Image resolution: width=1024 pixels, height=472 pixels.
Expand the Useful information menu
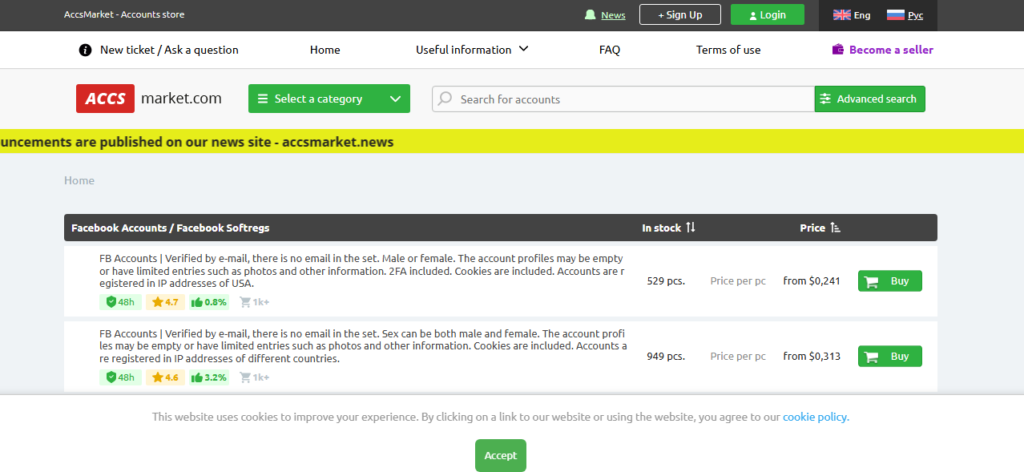[472, 50]
